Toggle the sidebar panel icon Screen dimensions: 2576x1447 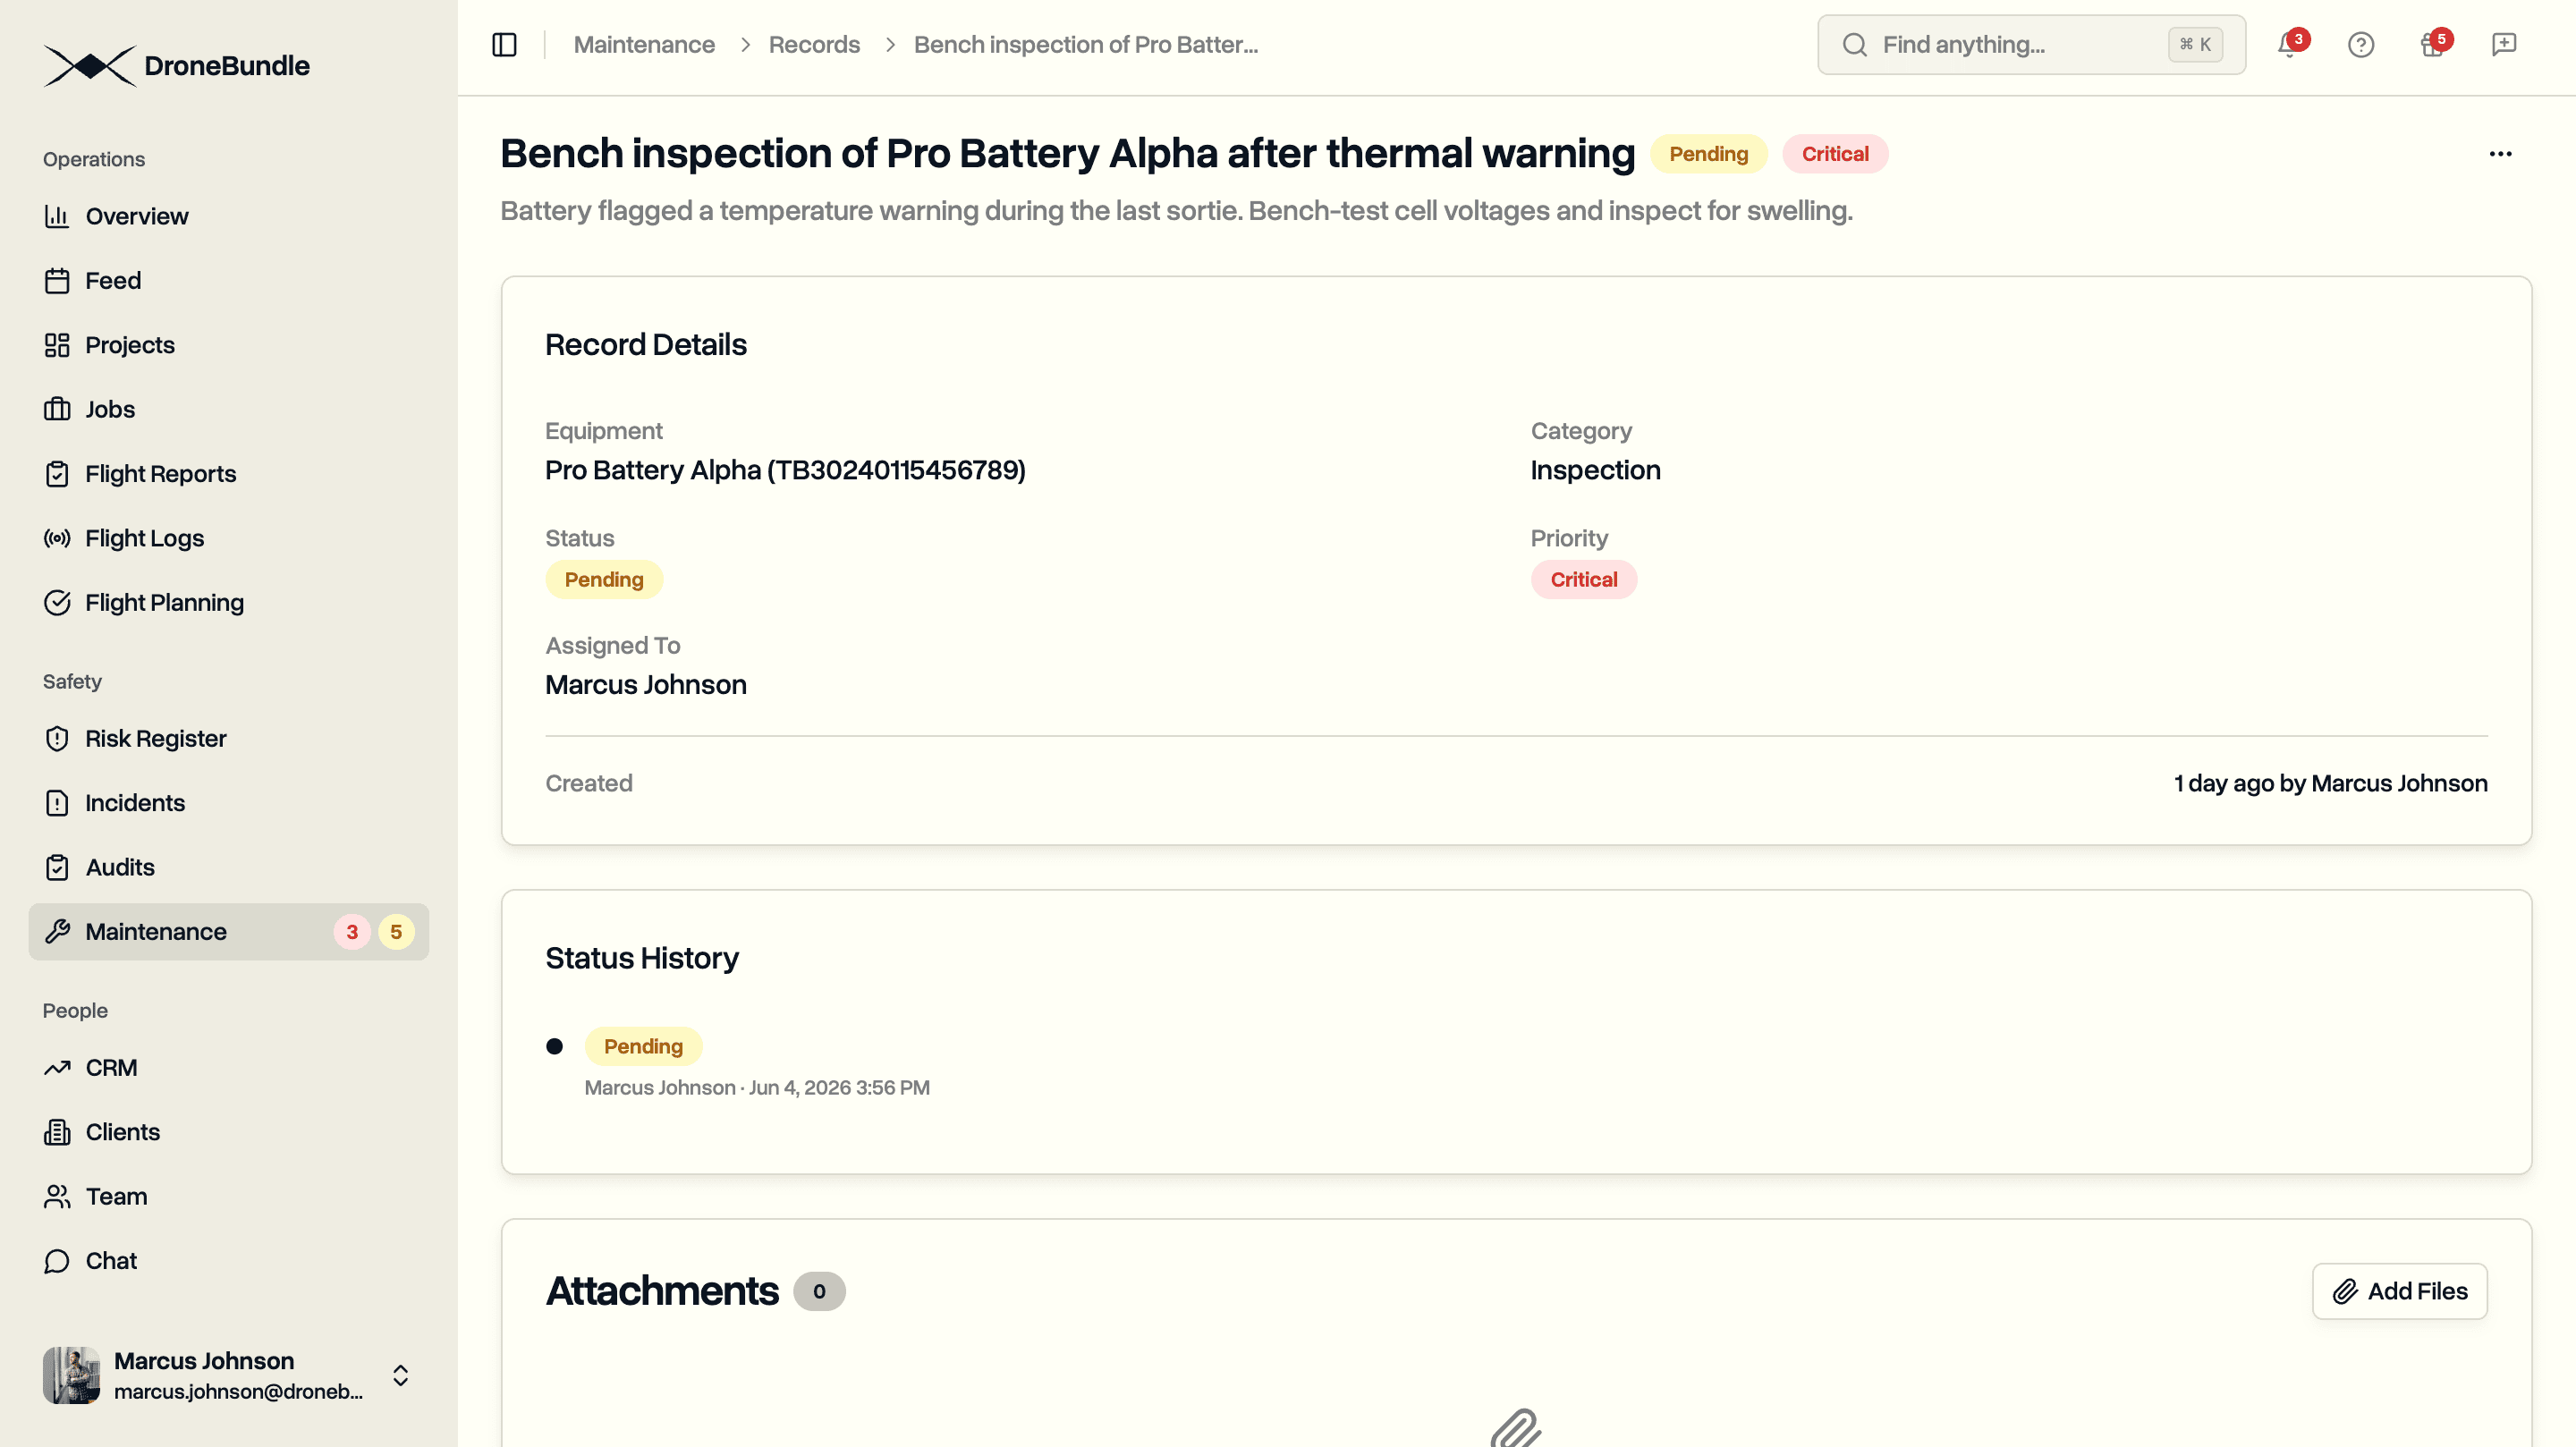[504, 45]
